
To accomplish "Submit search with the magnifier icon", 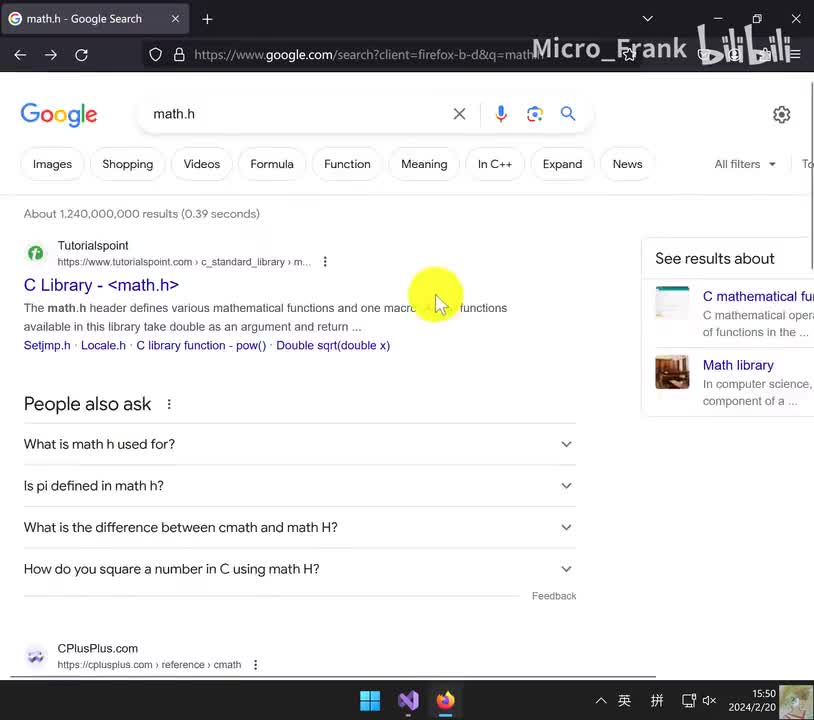I will 568,113.
